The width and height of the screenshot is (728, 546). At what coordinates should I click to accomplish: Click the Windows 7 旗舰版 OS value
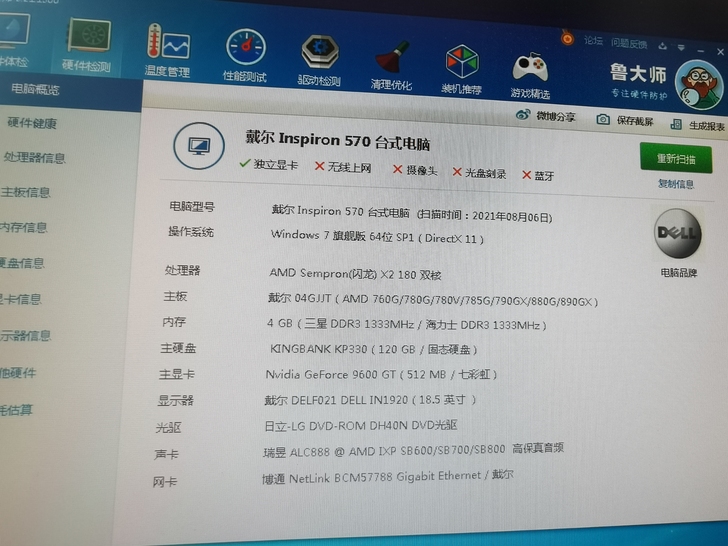377,236
